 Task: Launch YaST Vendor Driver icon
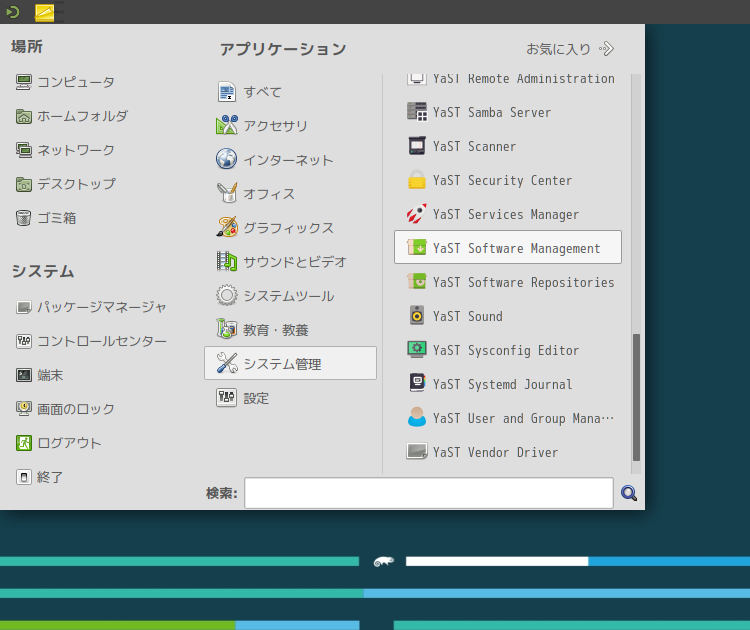(417, 452)
